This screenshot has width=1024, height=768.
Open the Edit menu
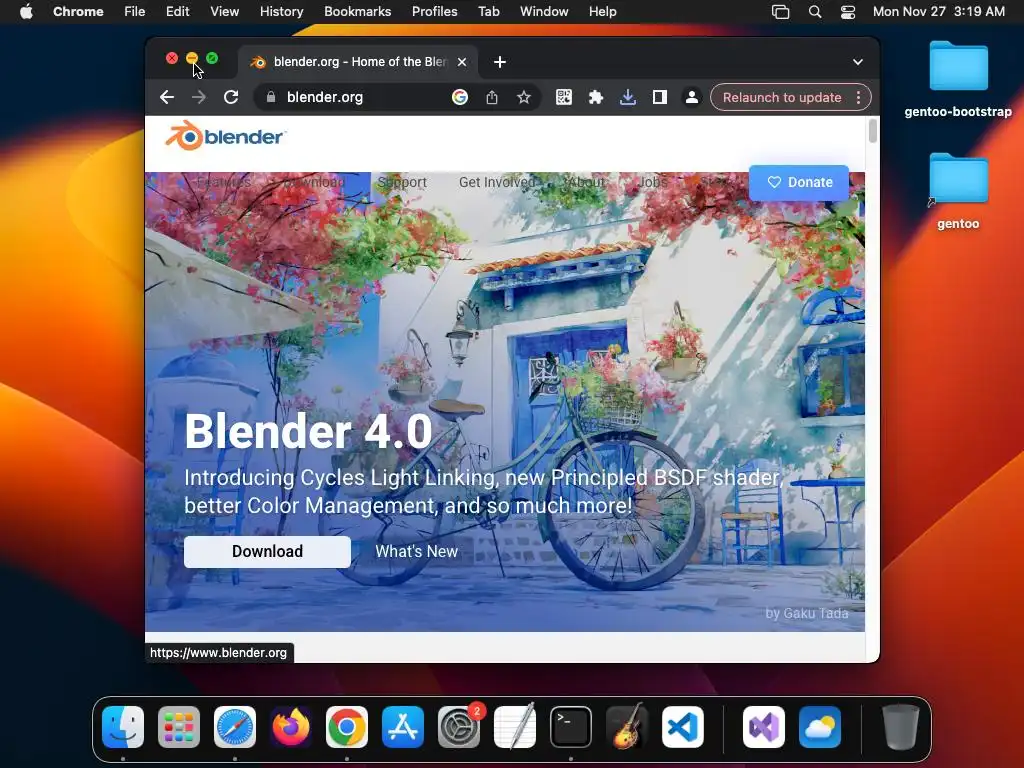178,12
